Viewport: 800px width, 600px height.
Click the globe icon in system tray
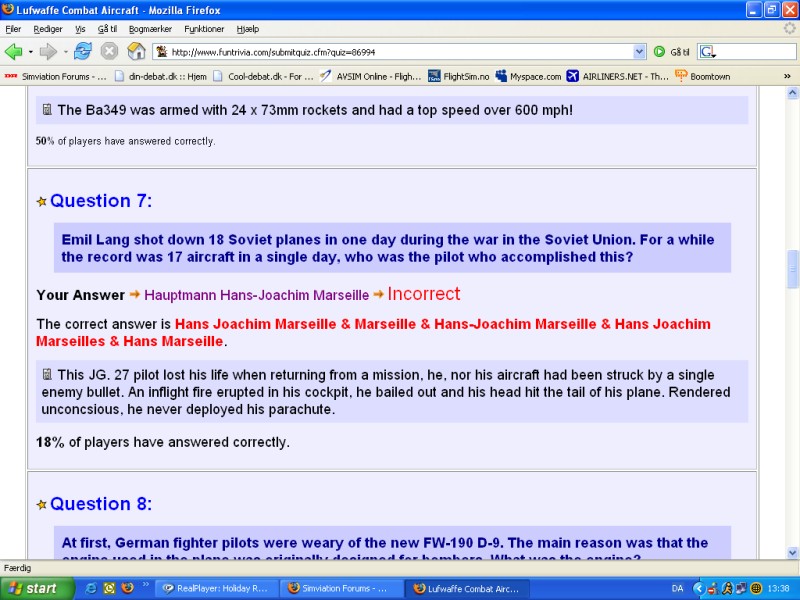click(x=757, y=589)
